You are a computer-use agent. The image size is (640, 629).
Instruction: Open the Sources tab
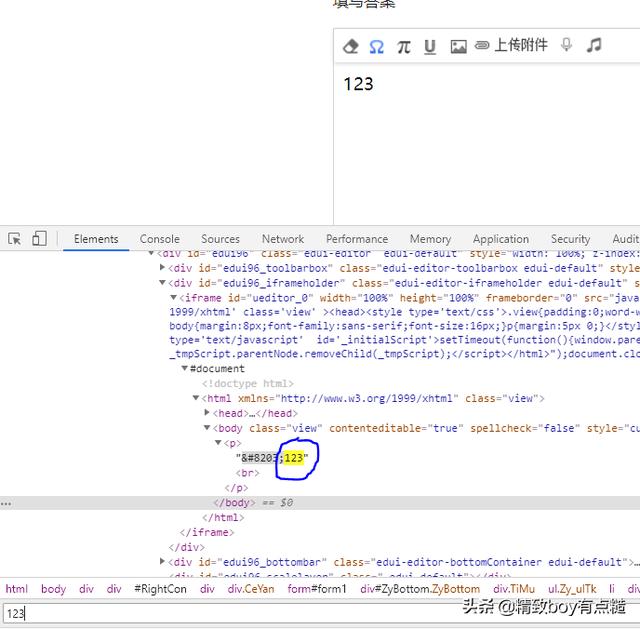pyautogui.click(x=220, y=239)
